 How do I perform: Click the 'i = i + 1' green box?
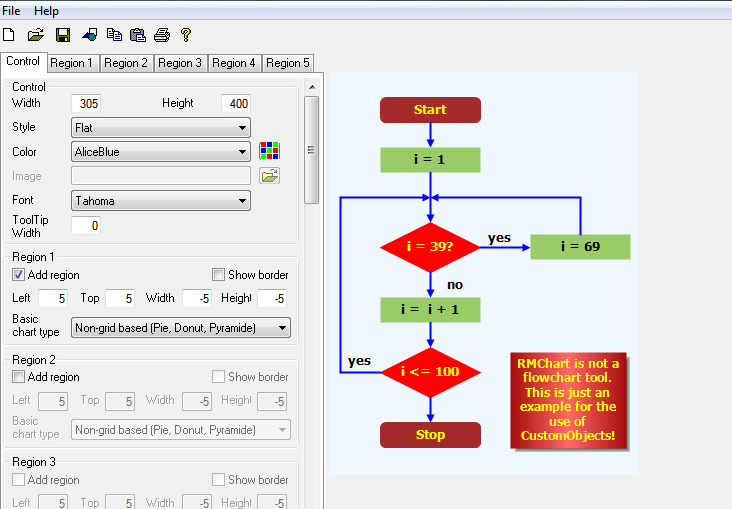(x=430, y=310)
